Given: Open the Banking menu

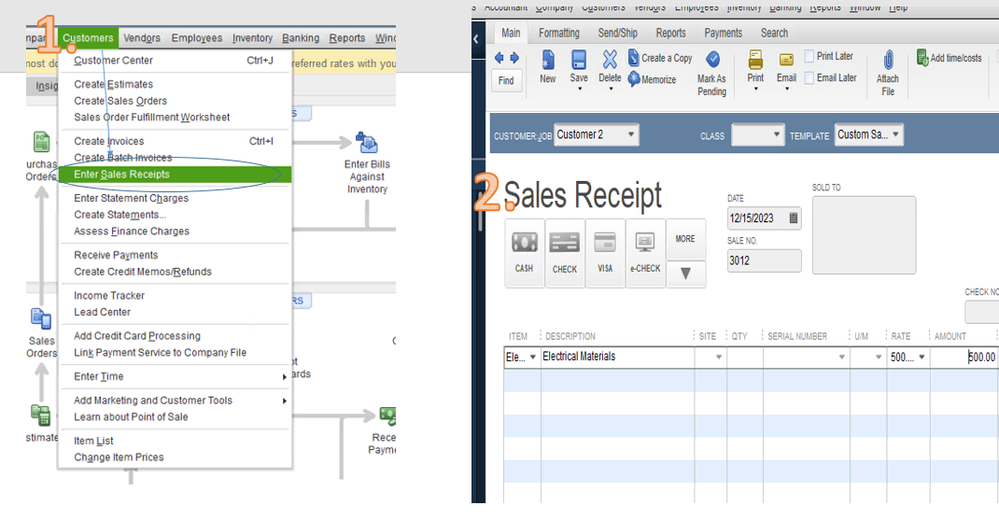Looking at the screenshot, I should coord(301,38).
